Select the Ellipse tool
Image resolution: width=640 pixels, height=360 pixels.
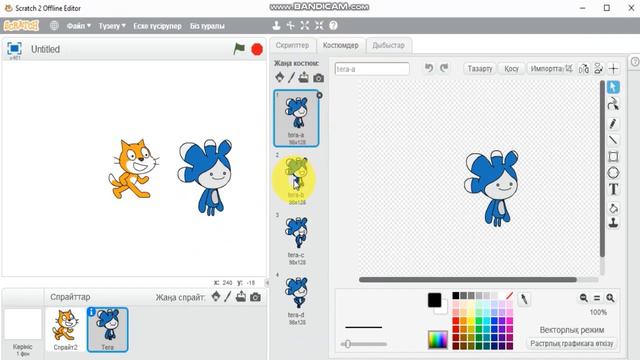point(613,173)
